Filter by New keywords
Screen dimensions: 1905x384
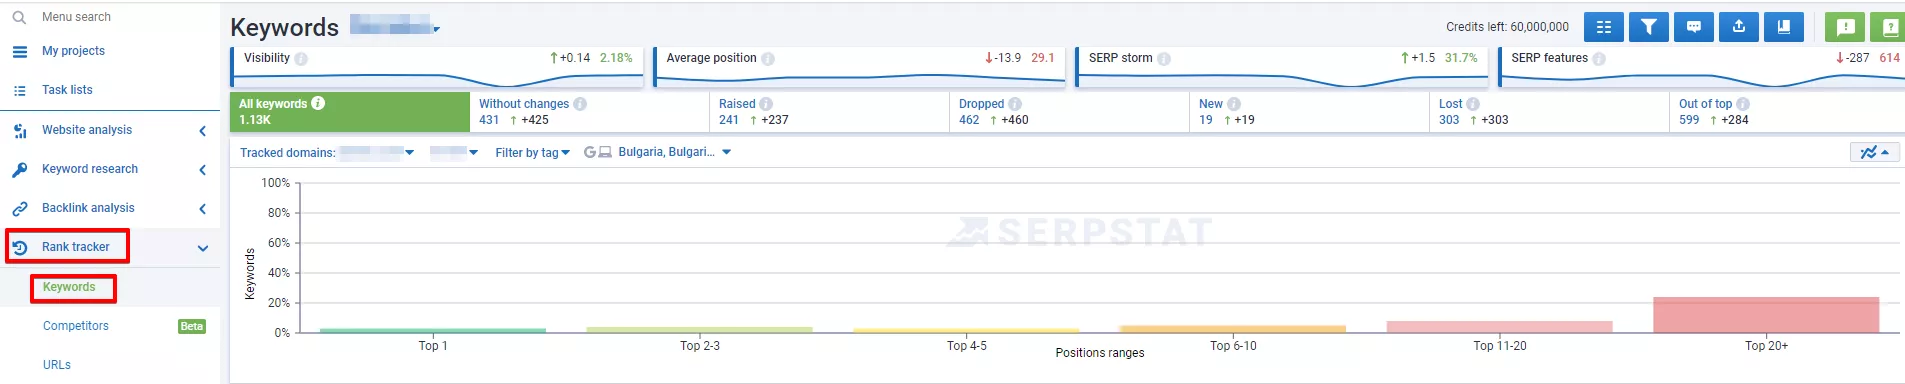(1310, 112)
